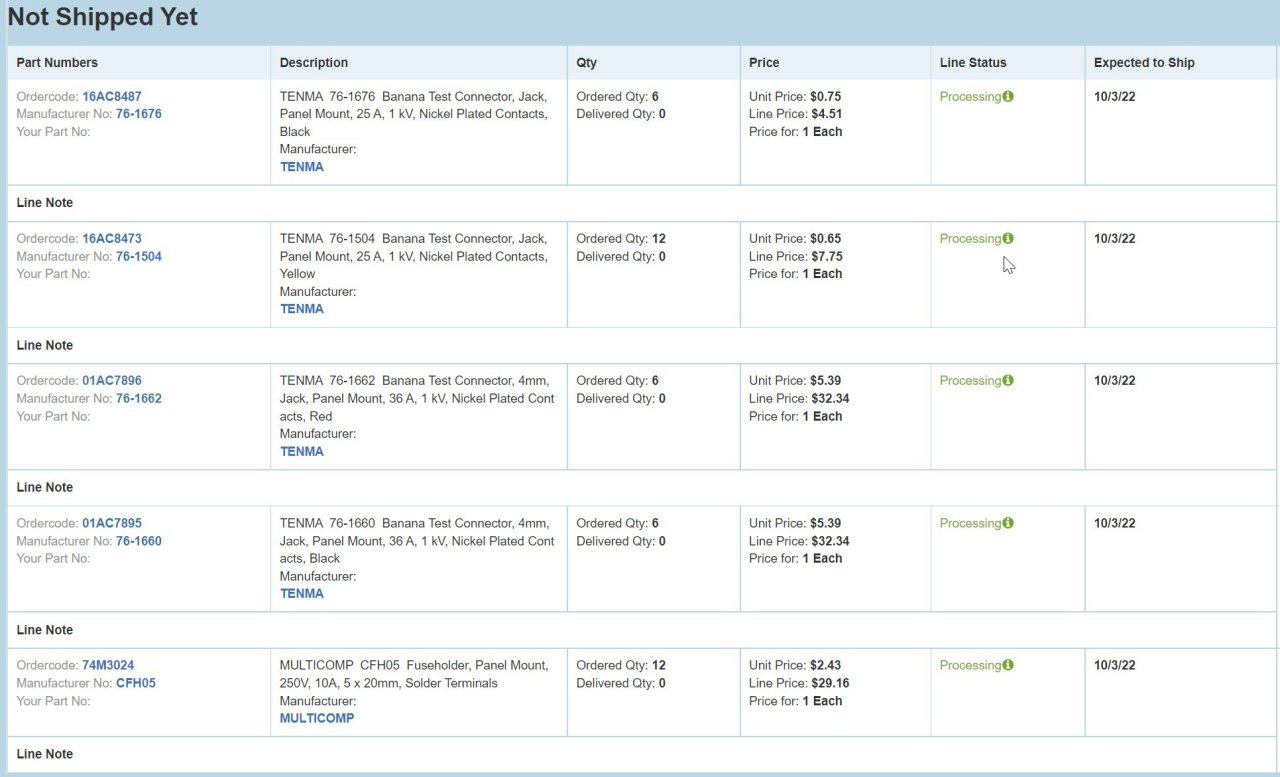
Task: Click manufacturer number 76-1660 link
Action: (139, 541)
